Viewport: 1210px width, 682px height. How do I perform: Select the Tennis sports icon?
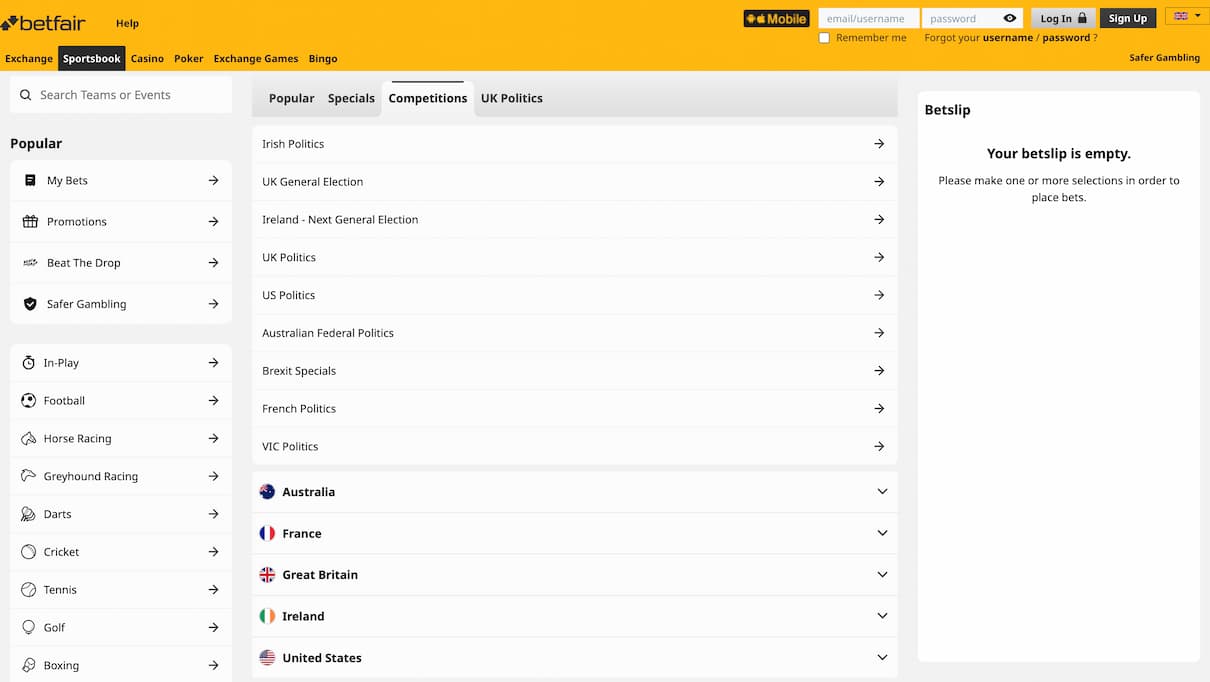(29, 589)
